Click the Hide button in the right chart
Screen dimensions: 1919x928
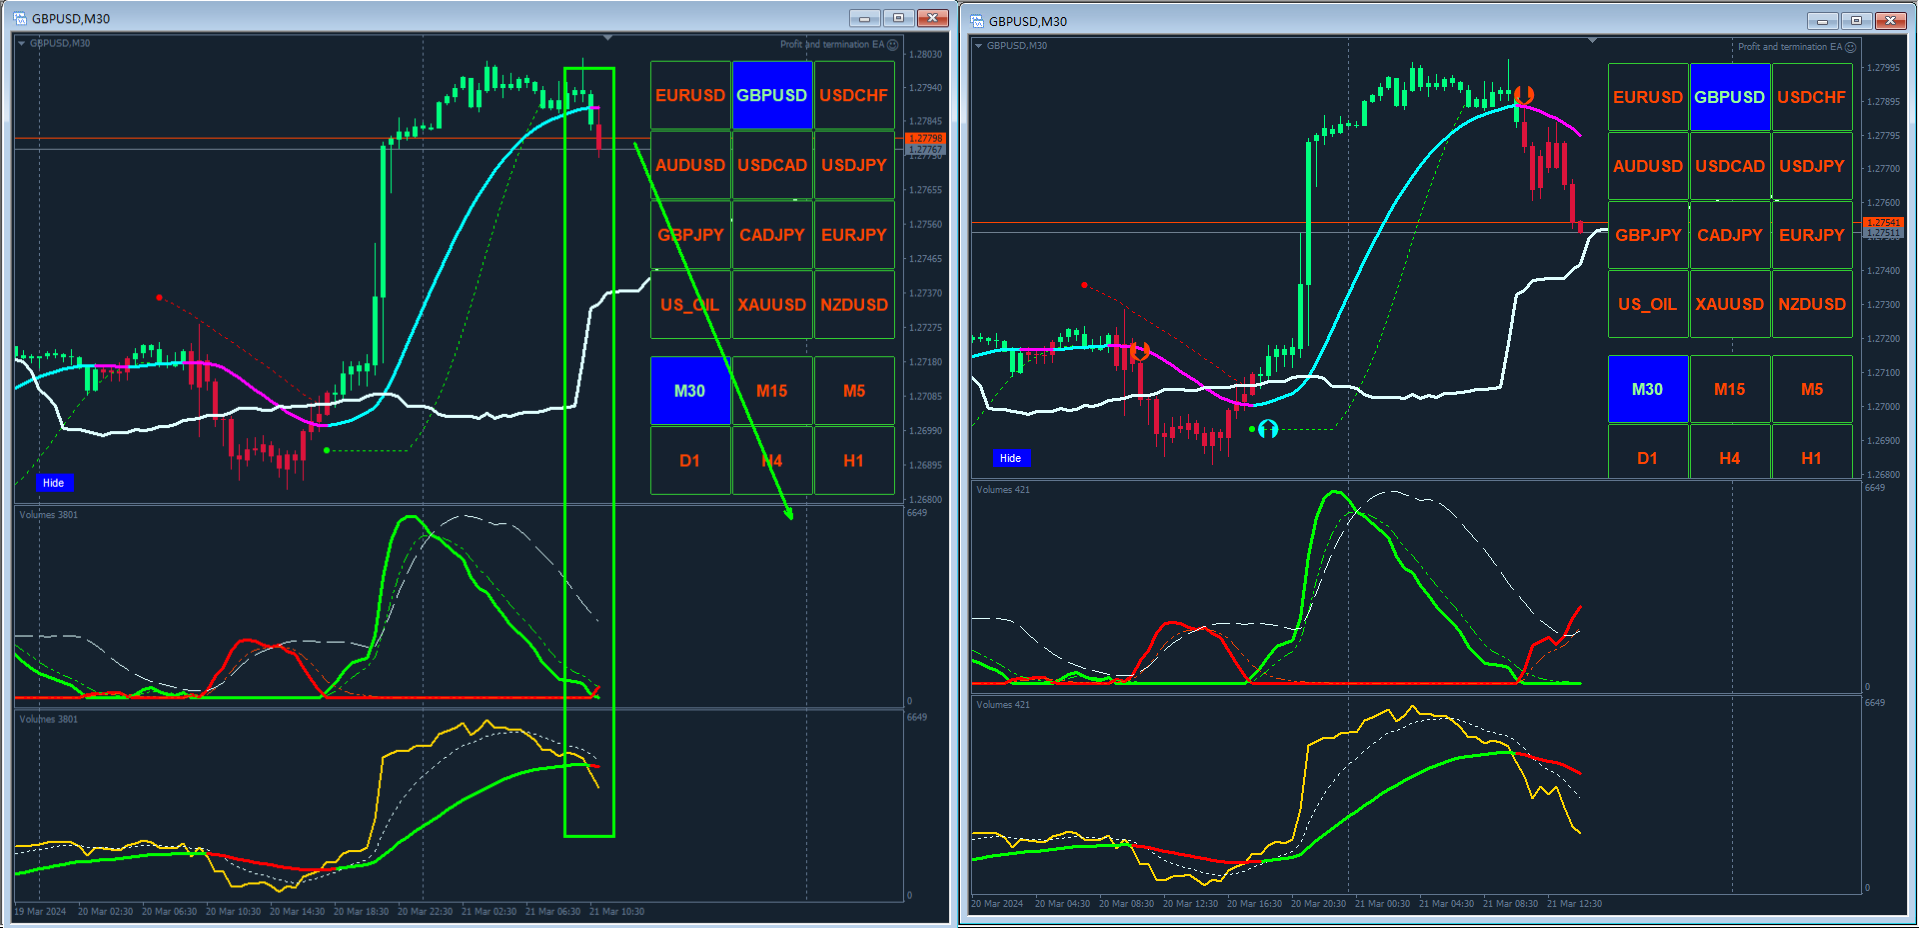pyautogui.click(x=1011, y=458)
